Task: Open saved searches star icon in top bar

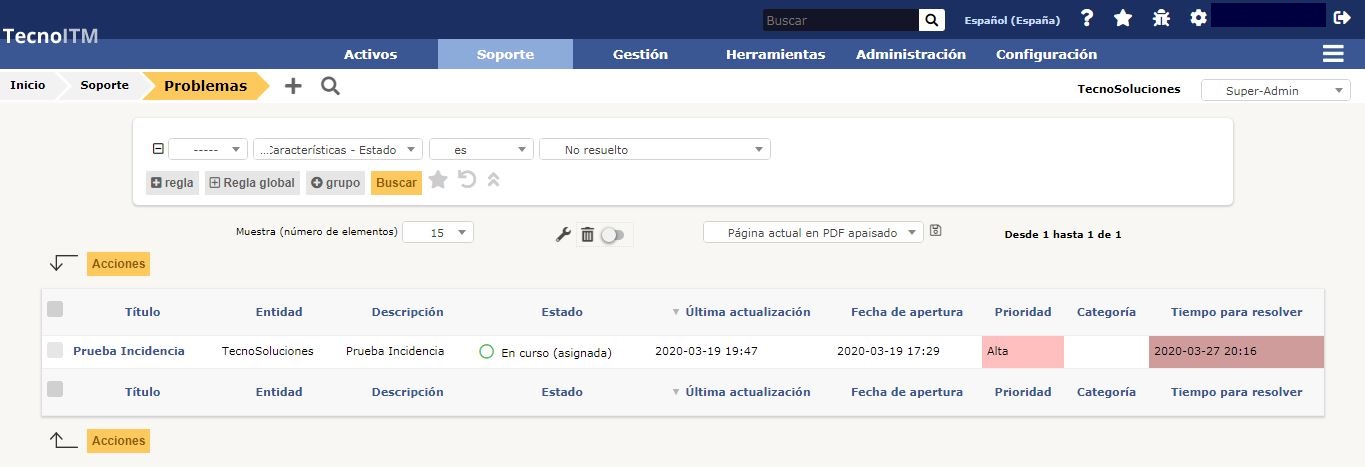Action: coord(1123,18)
